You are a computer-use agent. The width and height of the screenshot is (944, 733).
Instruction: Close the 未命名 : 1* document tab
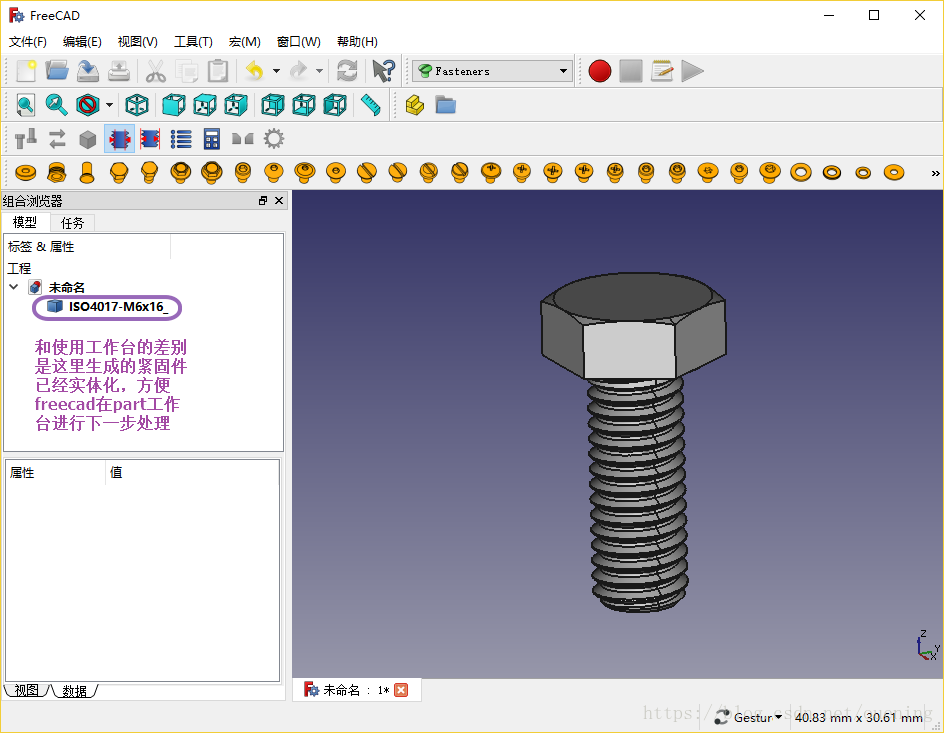(401, 690)
